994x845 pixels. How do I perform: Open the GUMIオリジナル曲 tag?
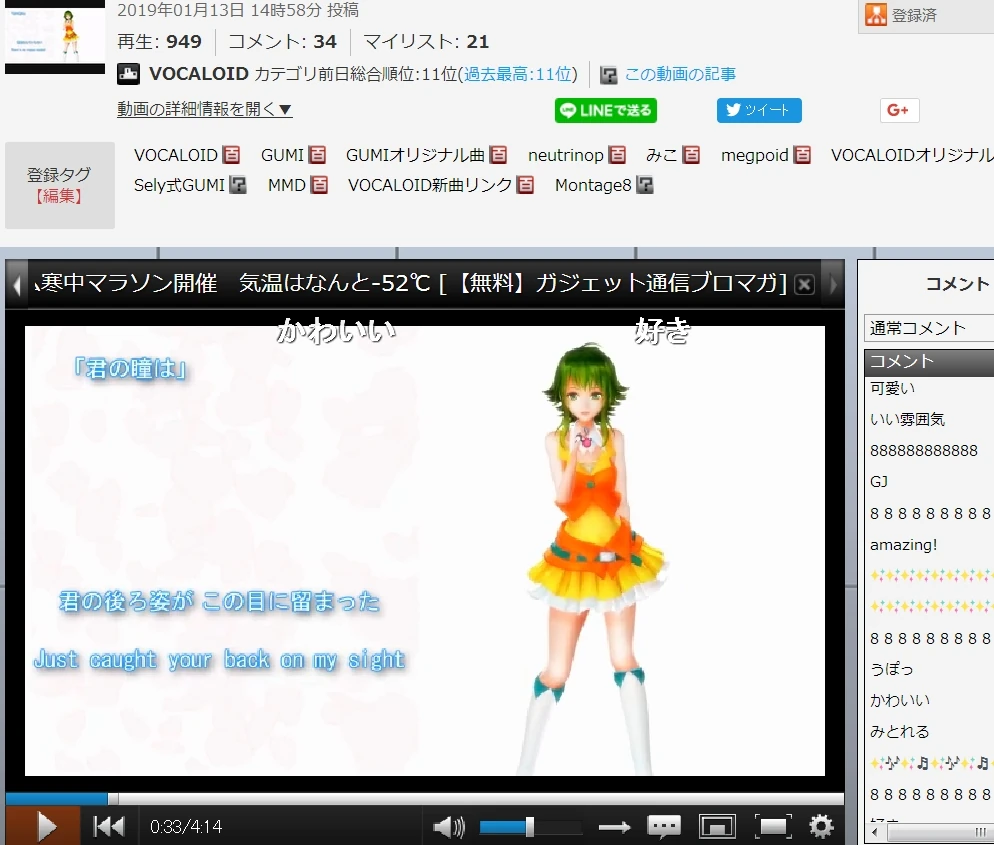pyautogui.click(x=415, y=155)
